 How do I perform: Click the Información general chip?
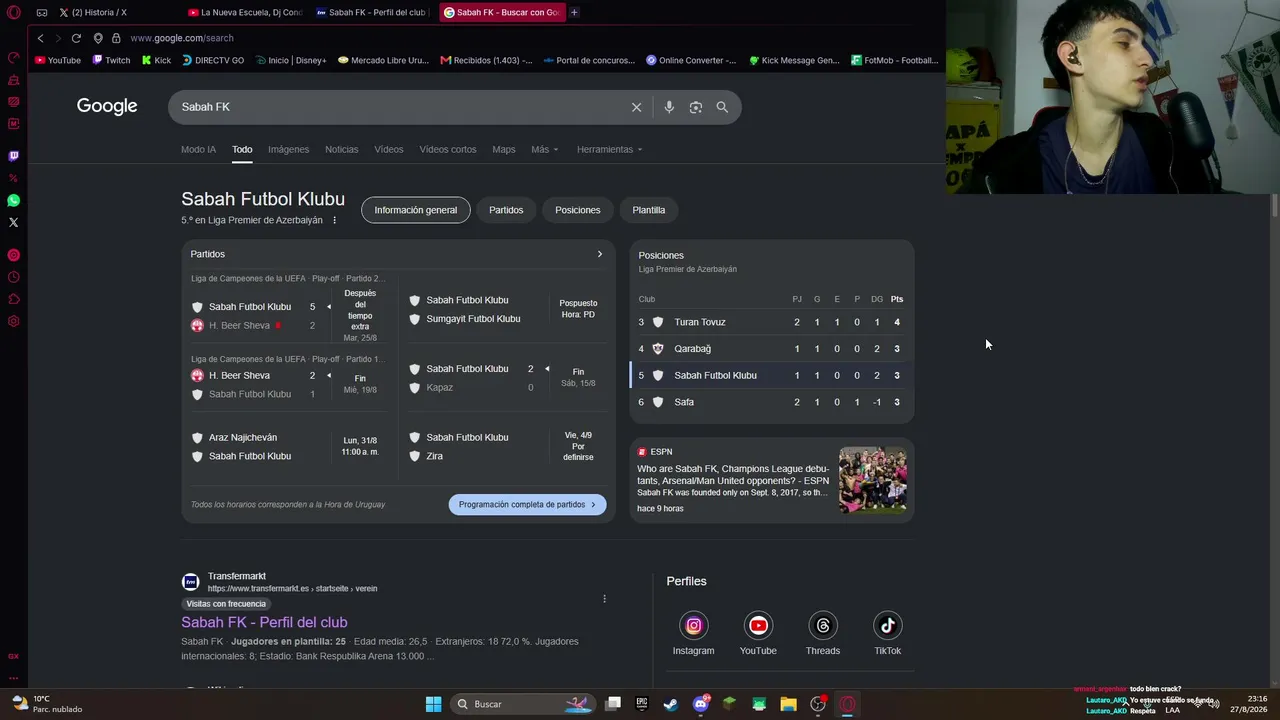416,210
